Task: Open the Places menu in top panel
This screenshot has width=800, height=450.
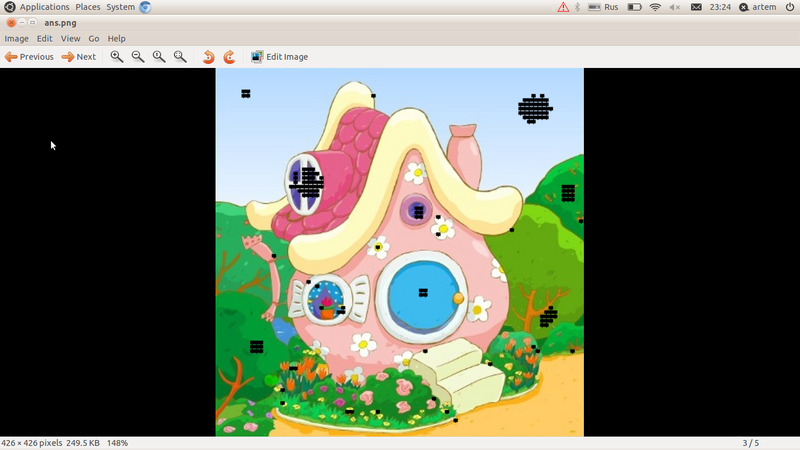Action: pos(88,7)
